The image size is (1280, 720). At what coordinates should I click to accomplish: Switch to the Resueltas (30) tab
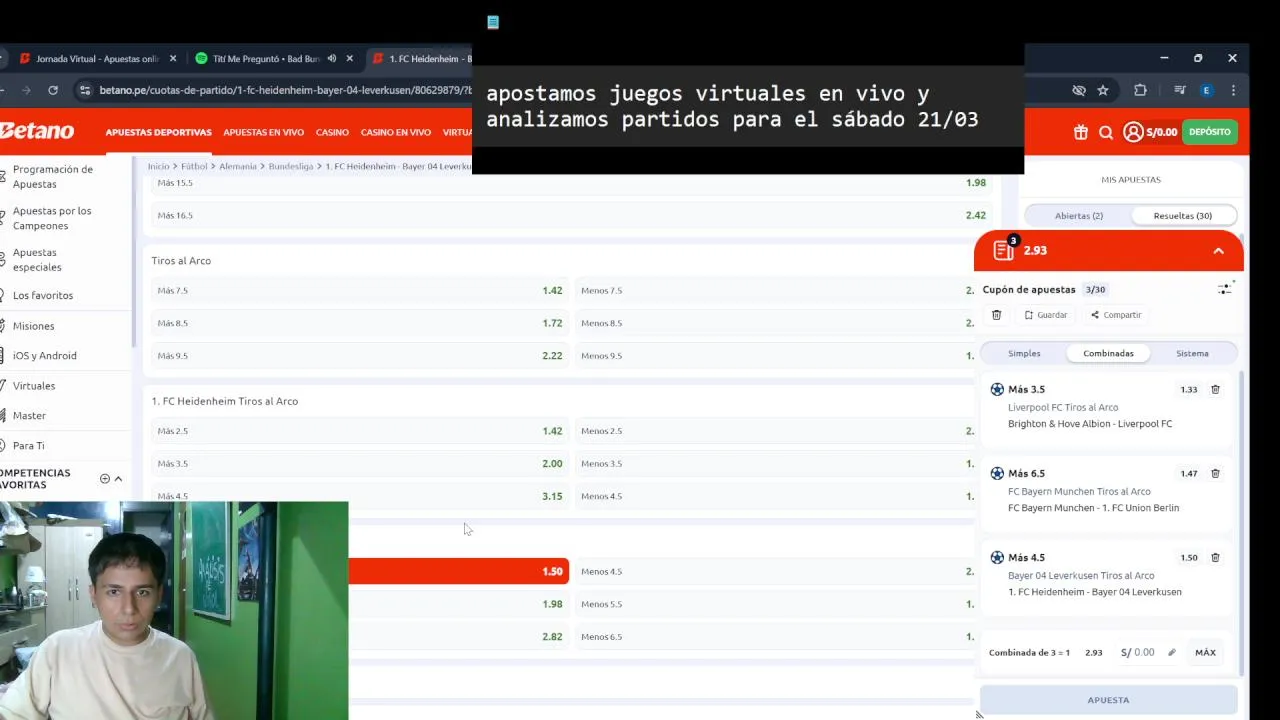[x=1183, y=216]
